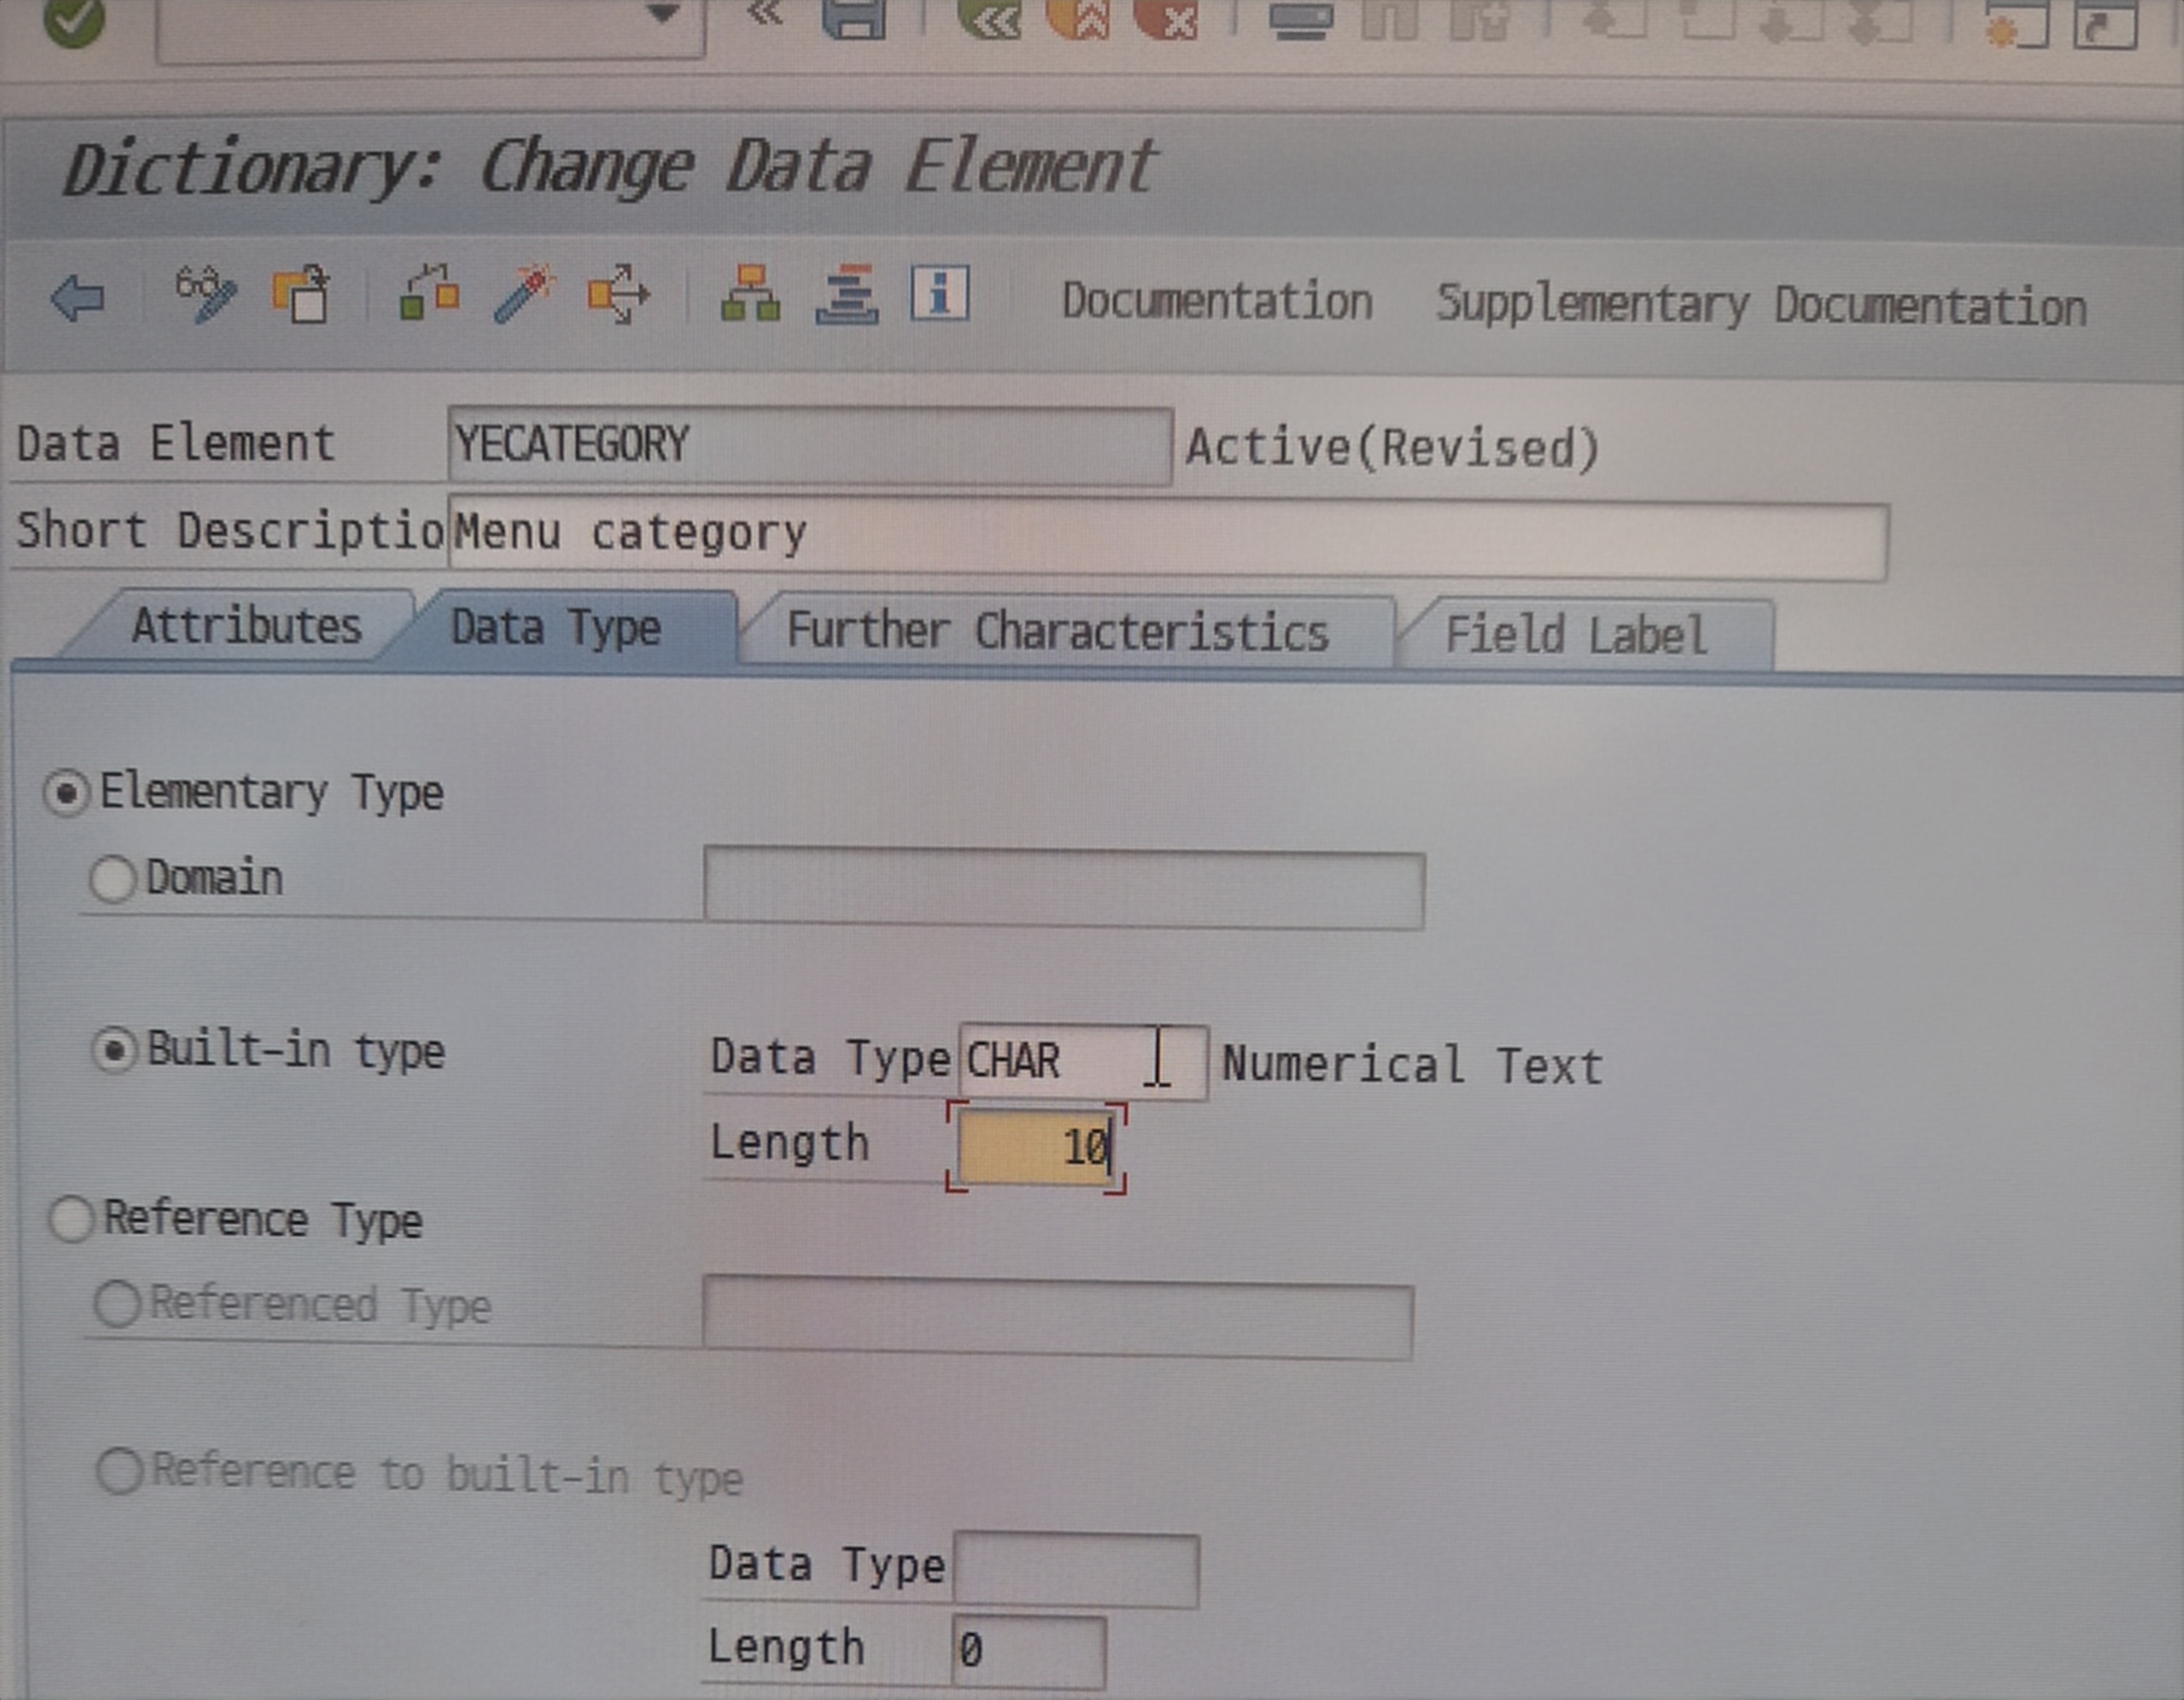
Task: Click the Check icon with green and orange squares
Action: 430,293
